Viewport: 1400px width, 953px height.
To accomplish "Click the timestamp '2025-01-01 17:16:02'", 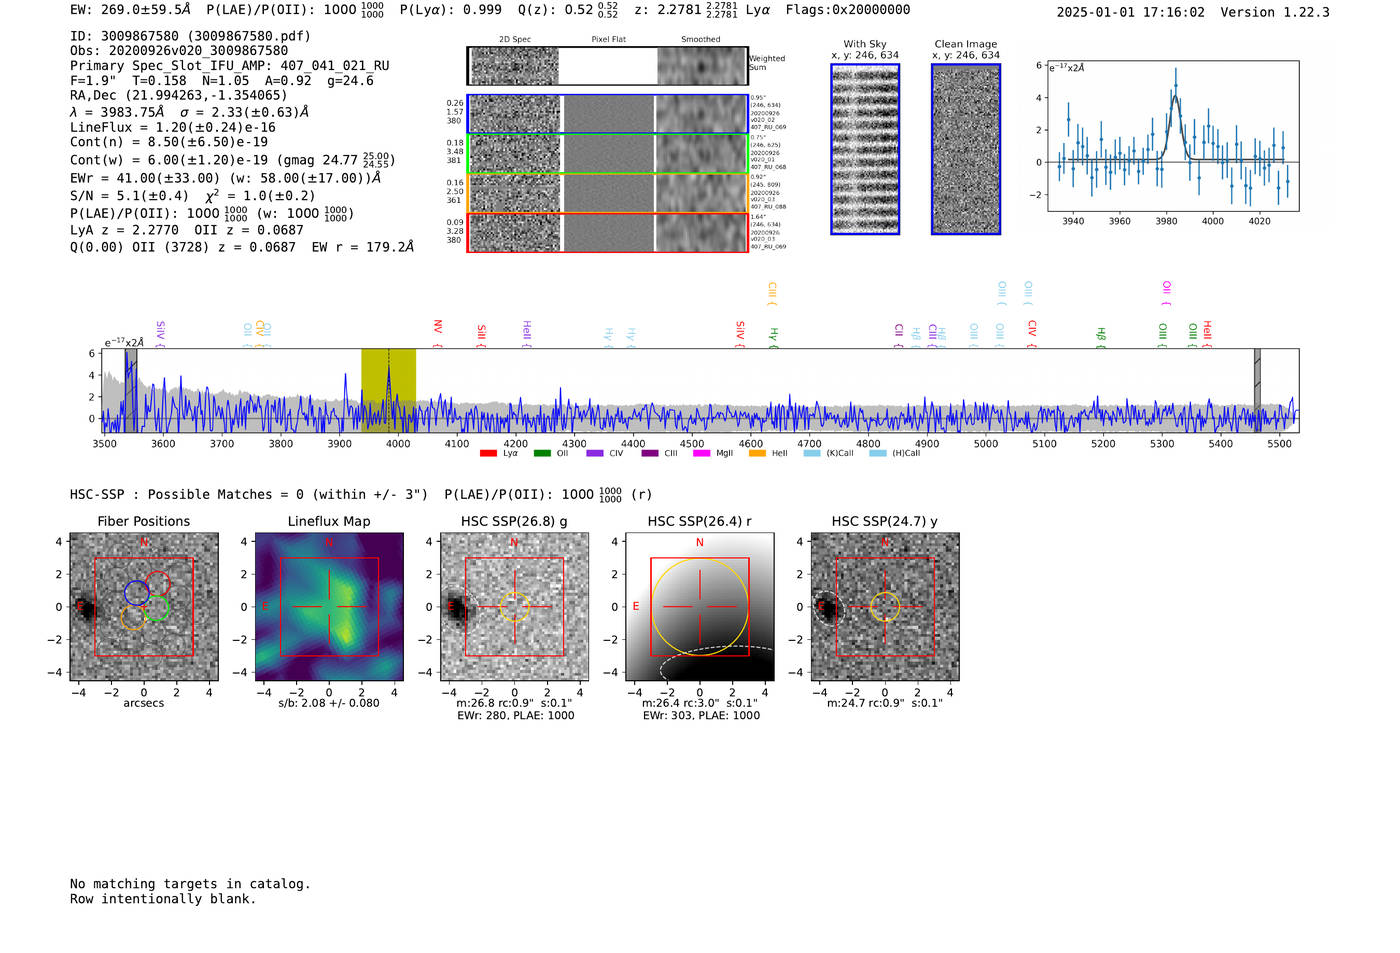I will click(1131, 13).
